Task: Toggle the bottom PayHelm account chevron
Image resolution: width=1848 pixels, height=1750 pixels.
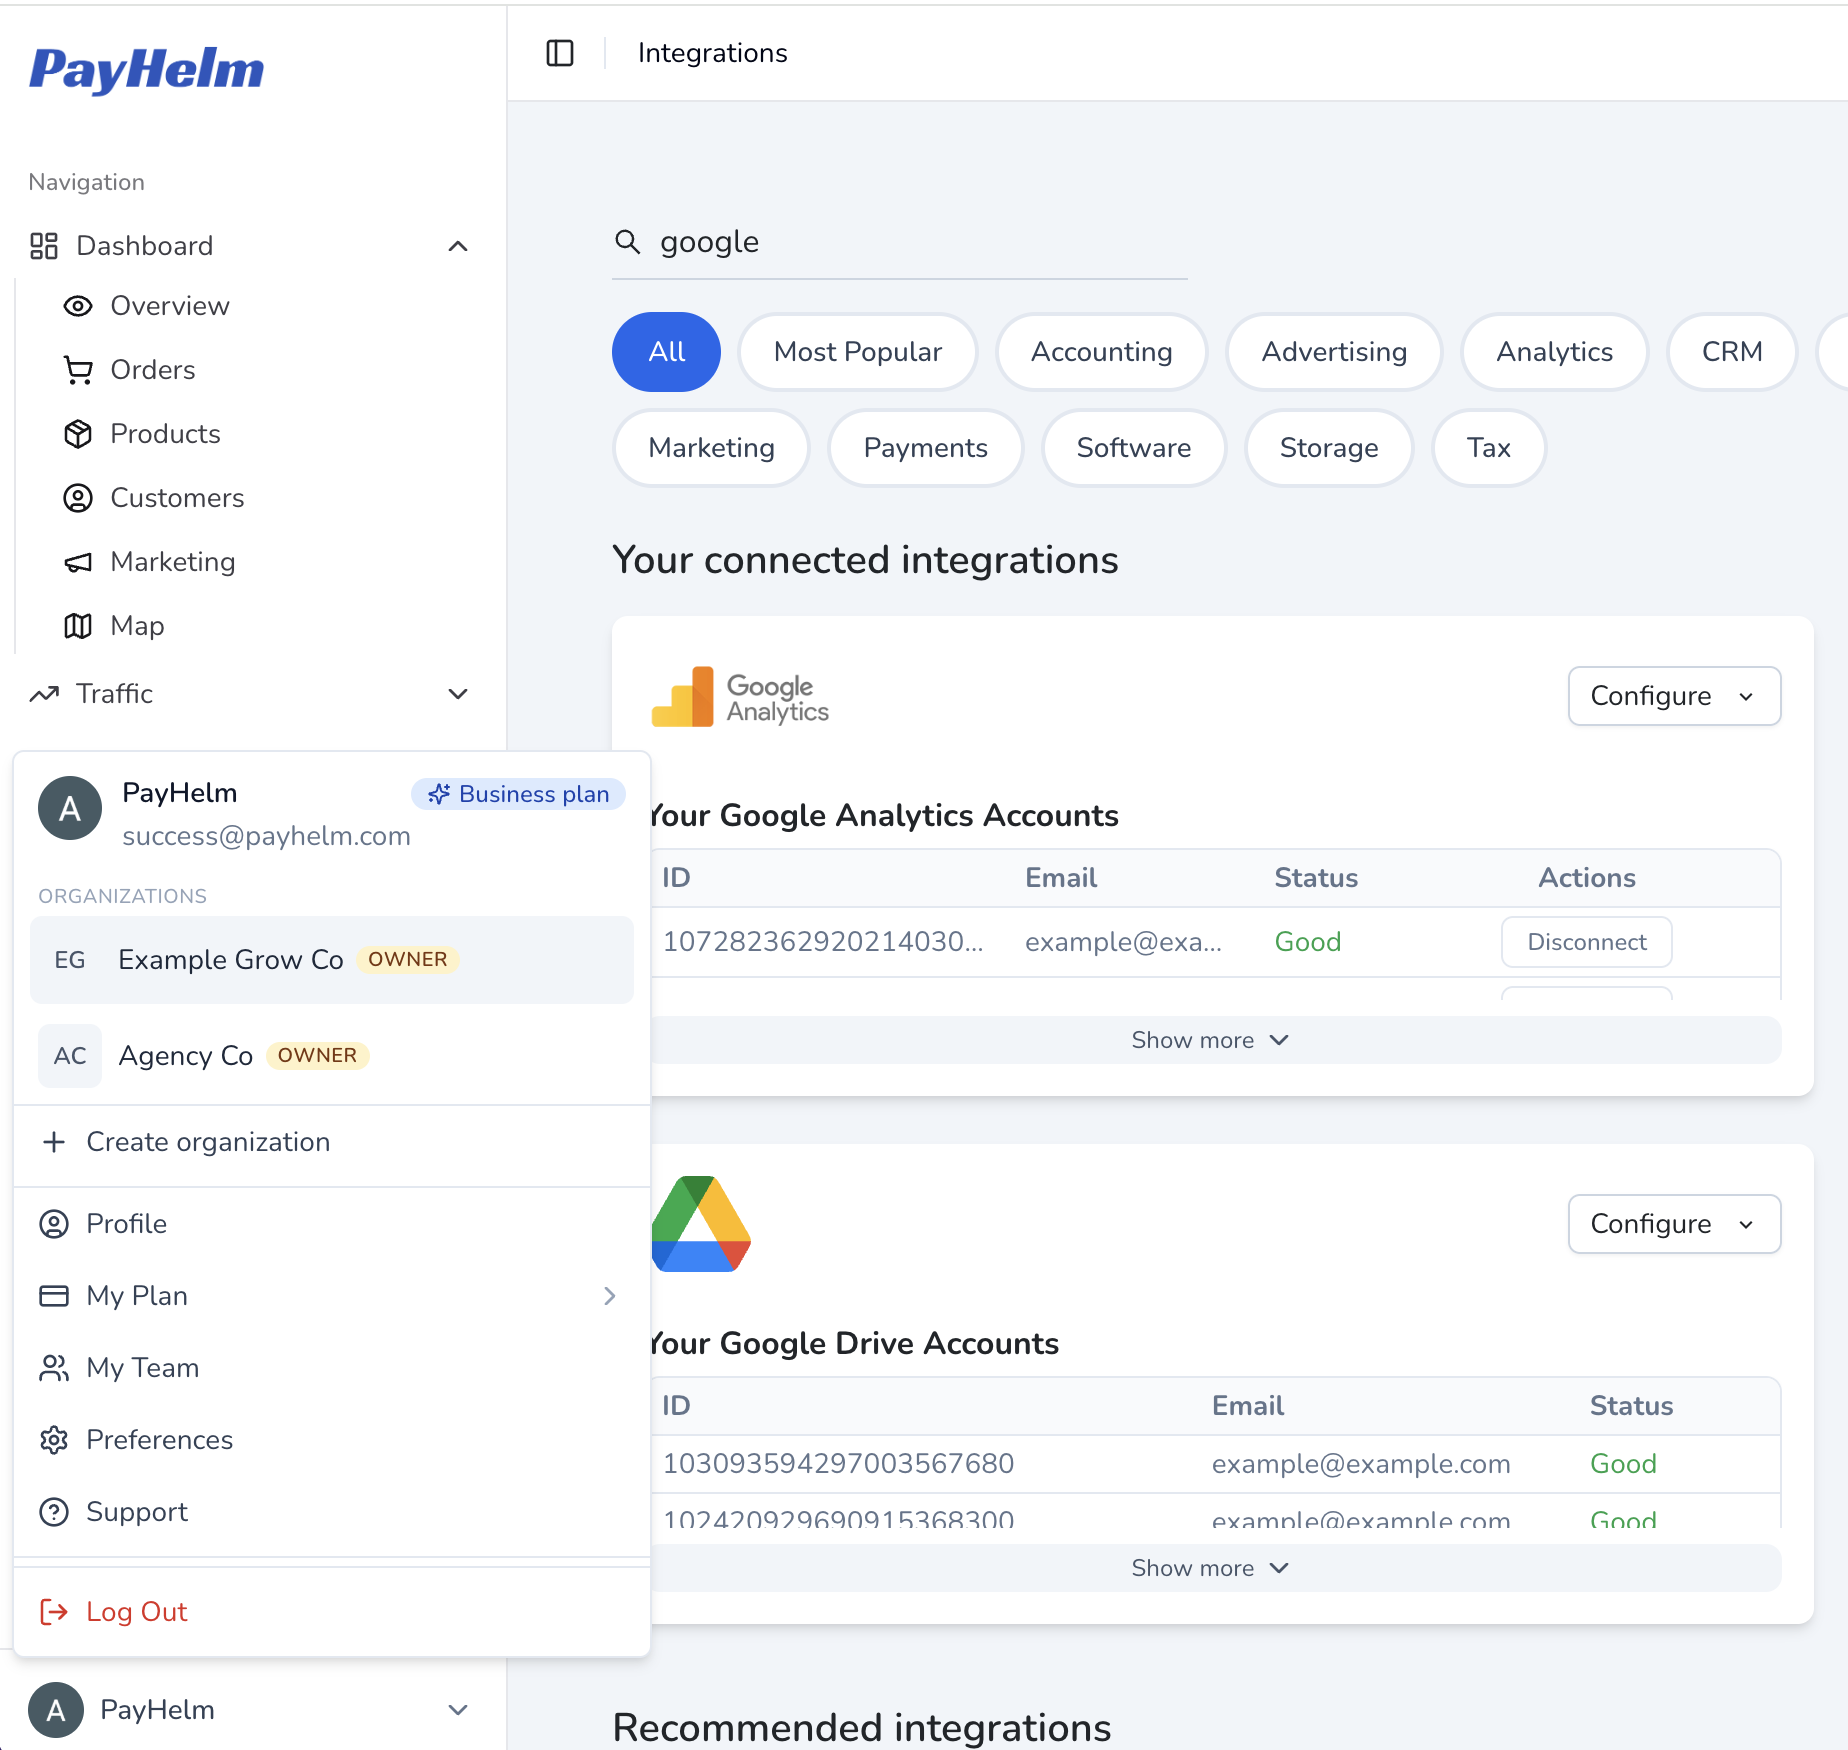Action: tap(458, 1710)
